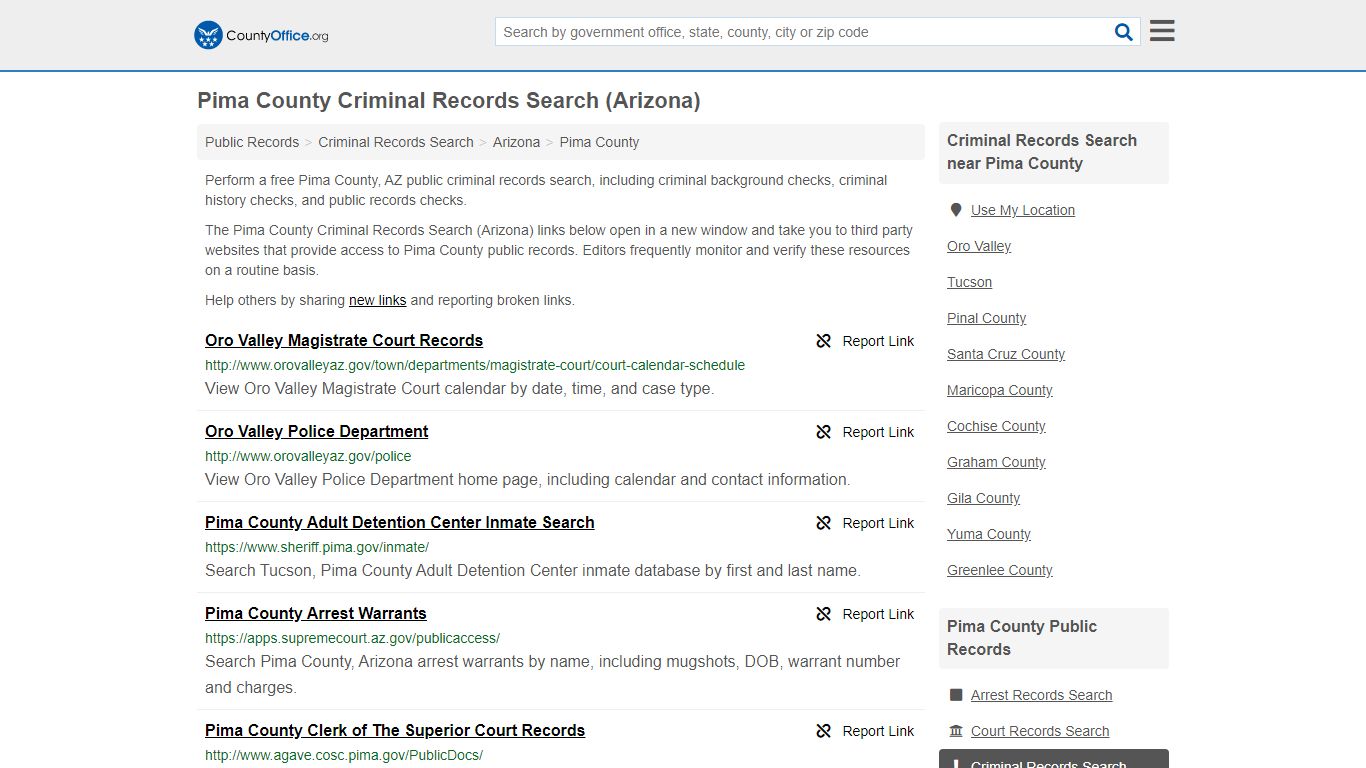This screenshot has height=768, width=1366.
Task: Click the search magnifier icon
Action: [1124, 32]
